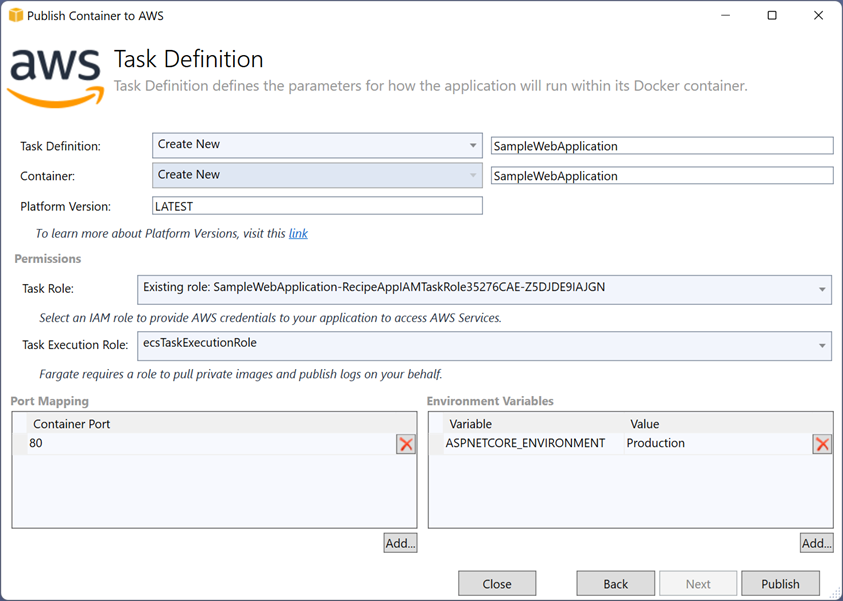The height and width of the screenshot is (601, 843).
Task: Open the Container dropdown
Action: [x=317, y=176]
